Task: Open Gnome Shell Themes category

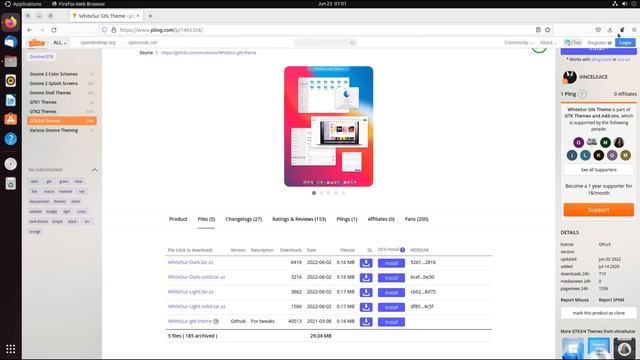Action: coord(50,93)
